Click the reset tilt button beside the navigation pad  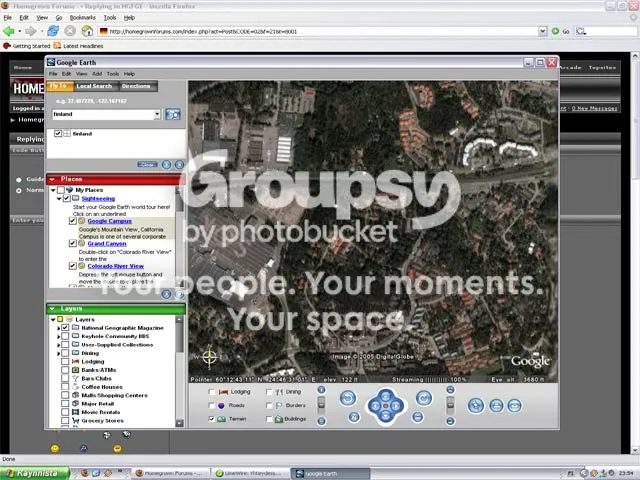417,417
